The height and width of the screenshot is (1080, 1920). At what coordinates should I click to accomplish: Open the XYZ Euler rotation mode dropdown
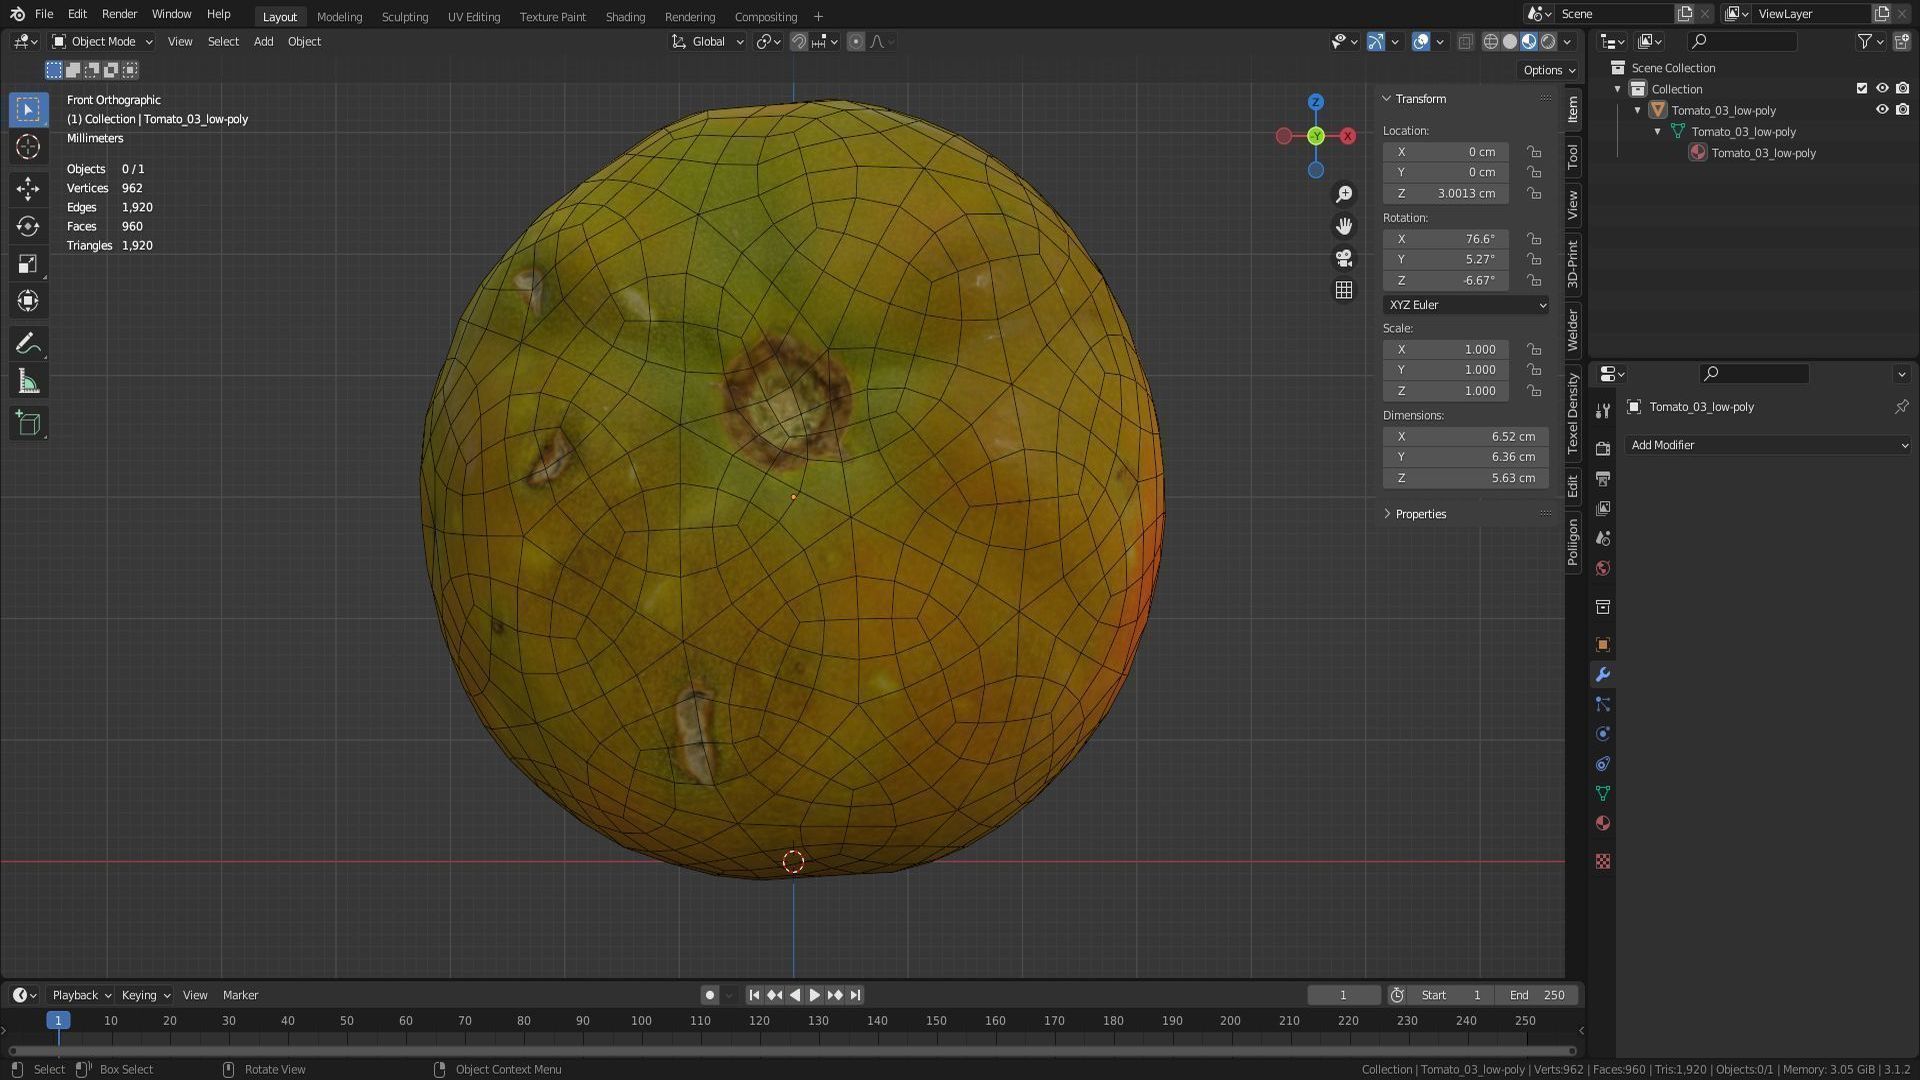(1466, 305)
